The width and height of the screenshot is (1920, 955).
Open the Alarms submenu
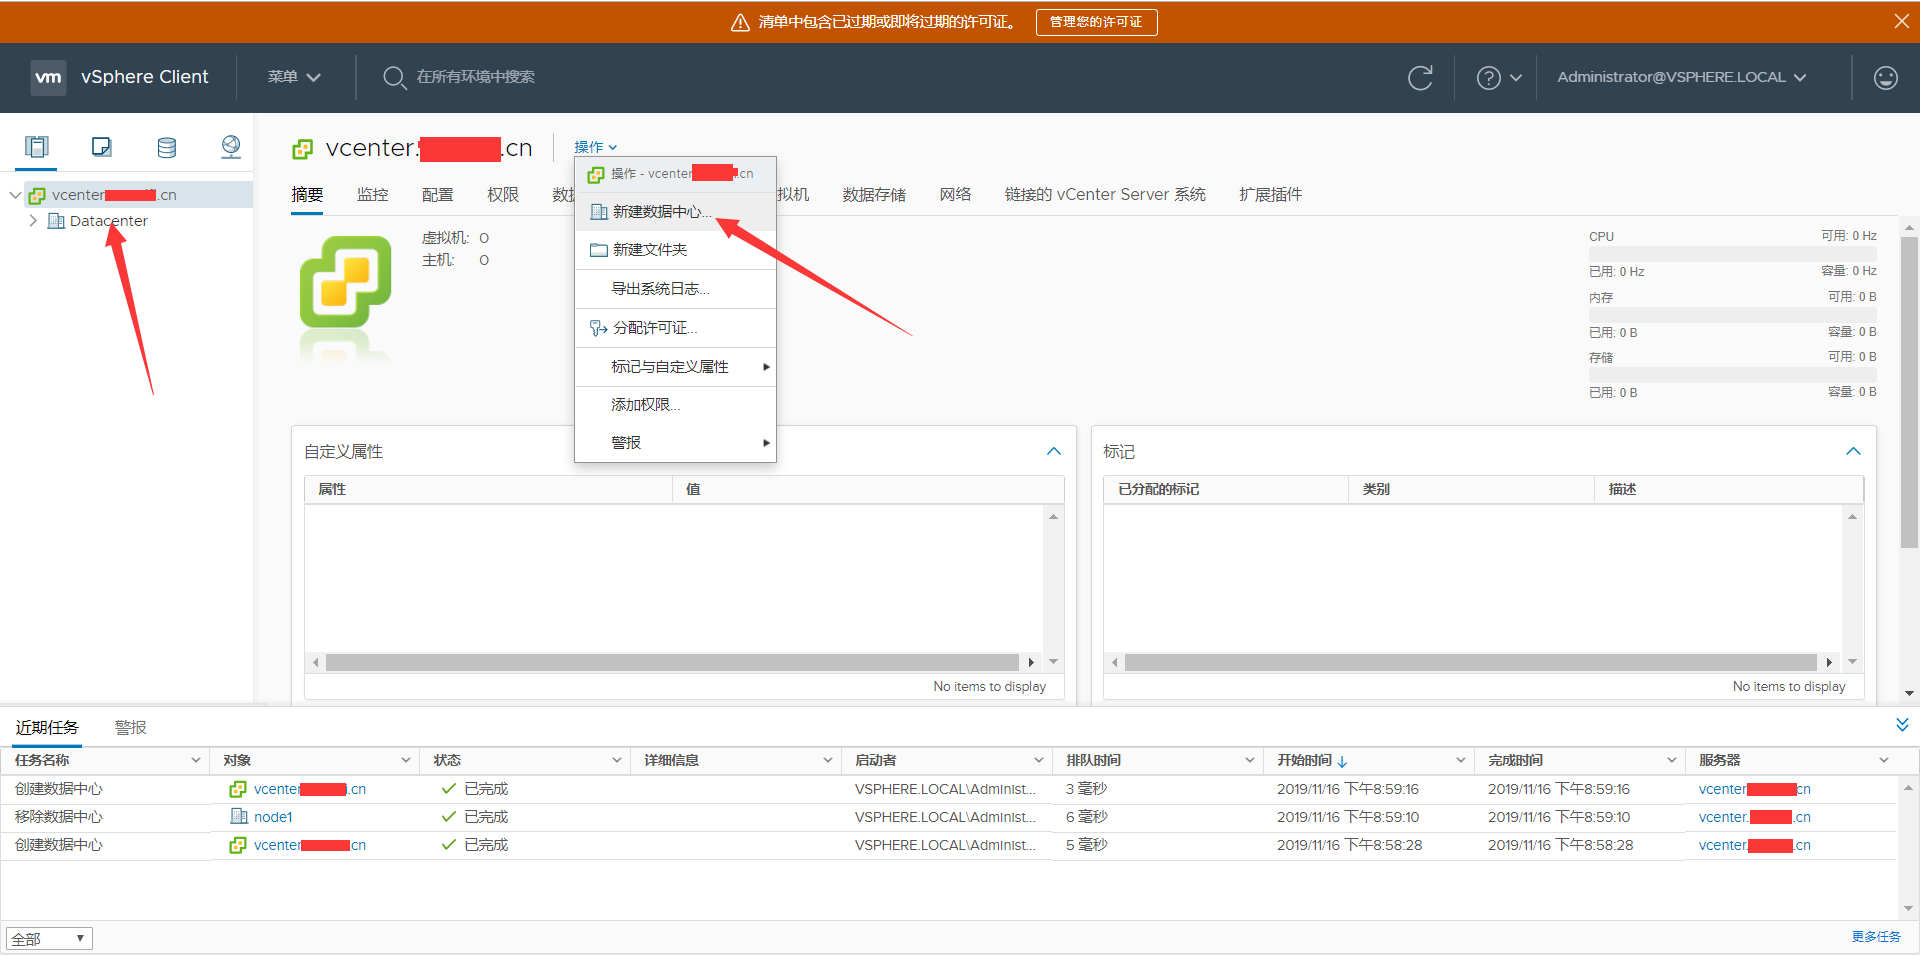(675, 443)
